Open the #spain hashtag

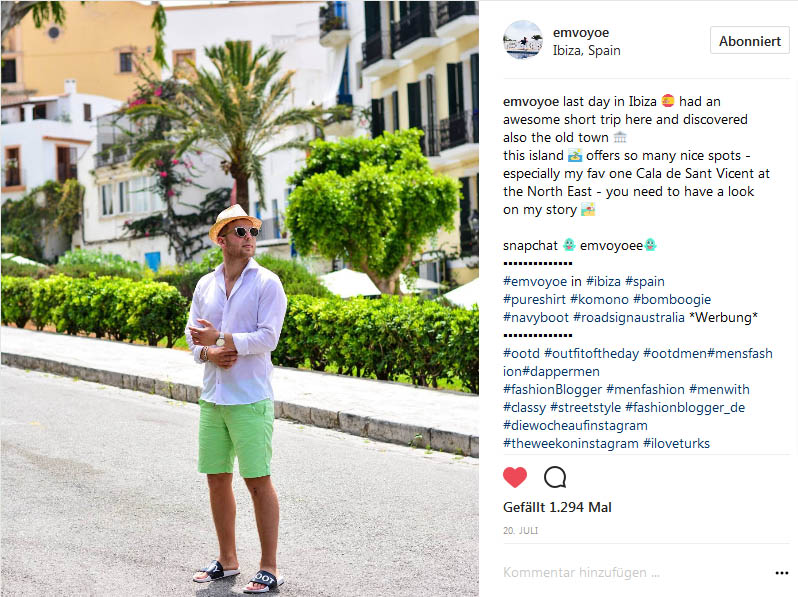645,281
